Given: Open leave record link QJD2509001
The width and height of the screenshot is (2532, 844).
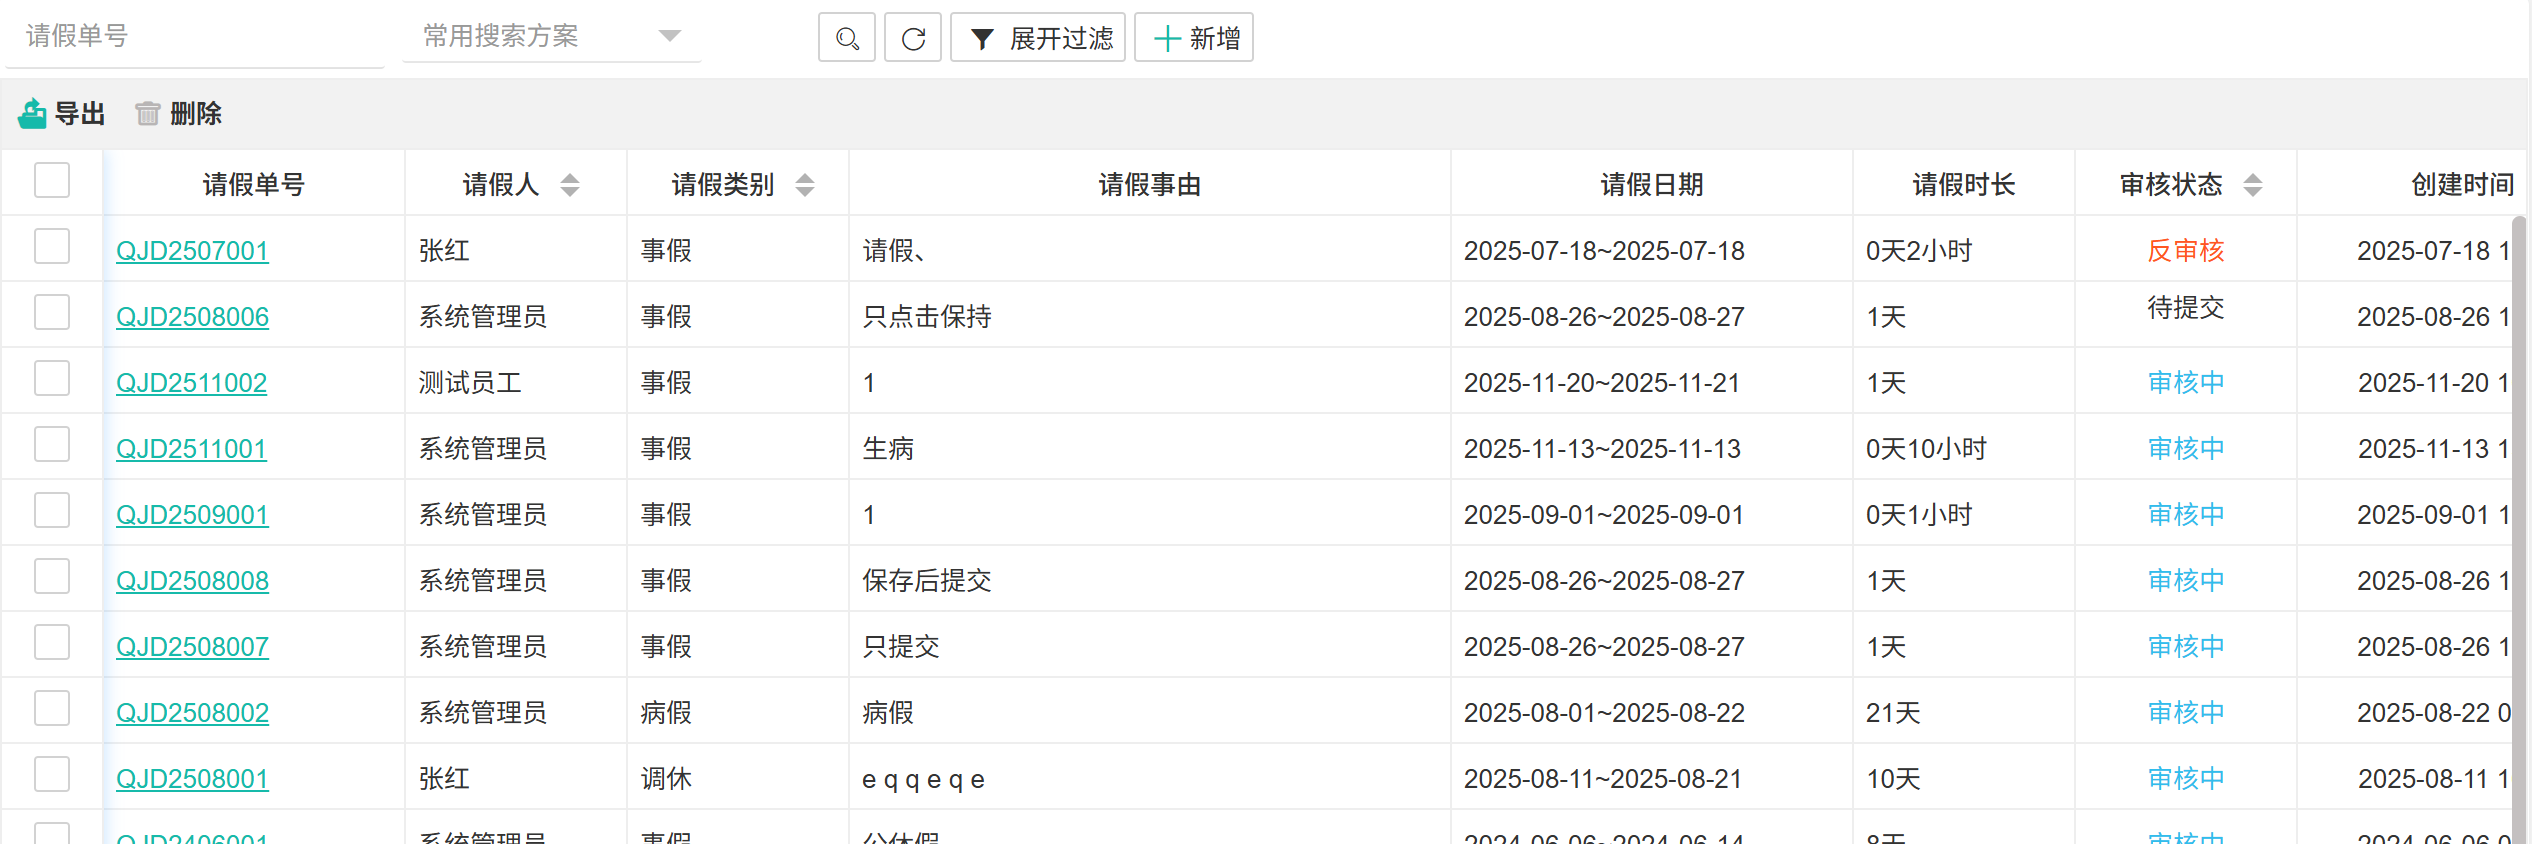Looking at the screenshot, I should point(192,515).
